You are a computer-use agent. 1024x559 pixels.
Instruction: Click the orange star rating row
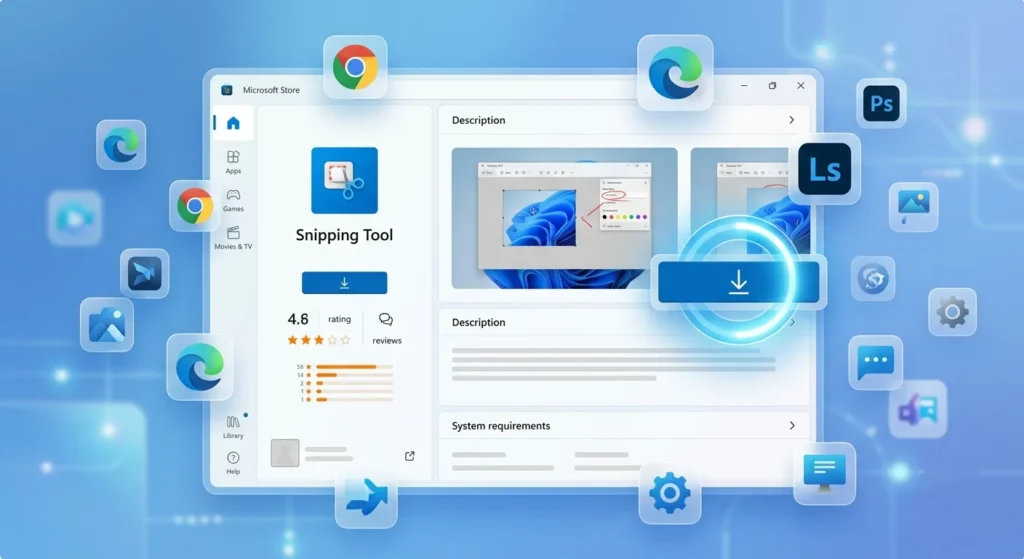319,340
